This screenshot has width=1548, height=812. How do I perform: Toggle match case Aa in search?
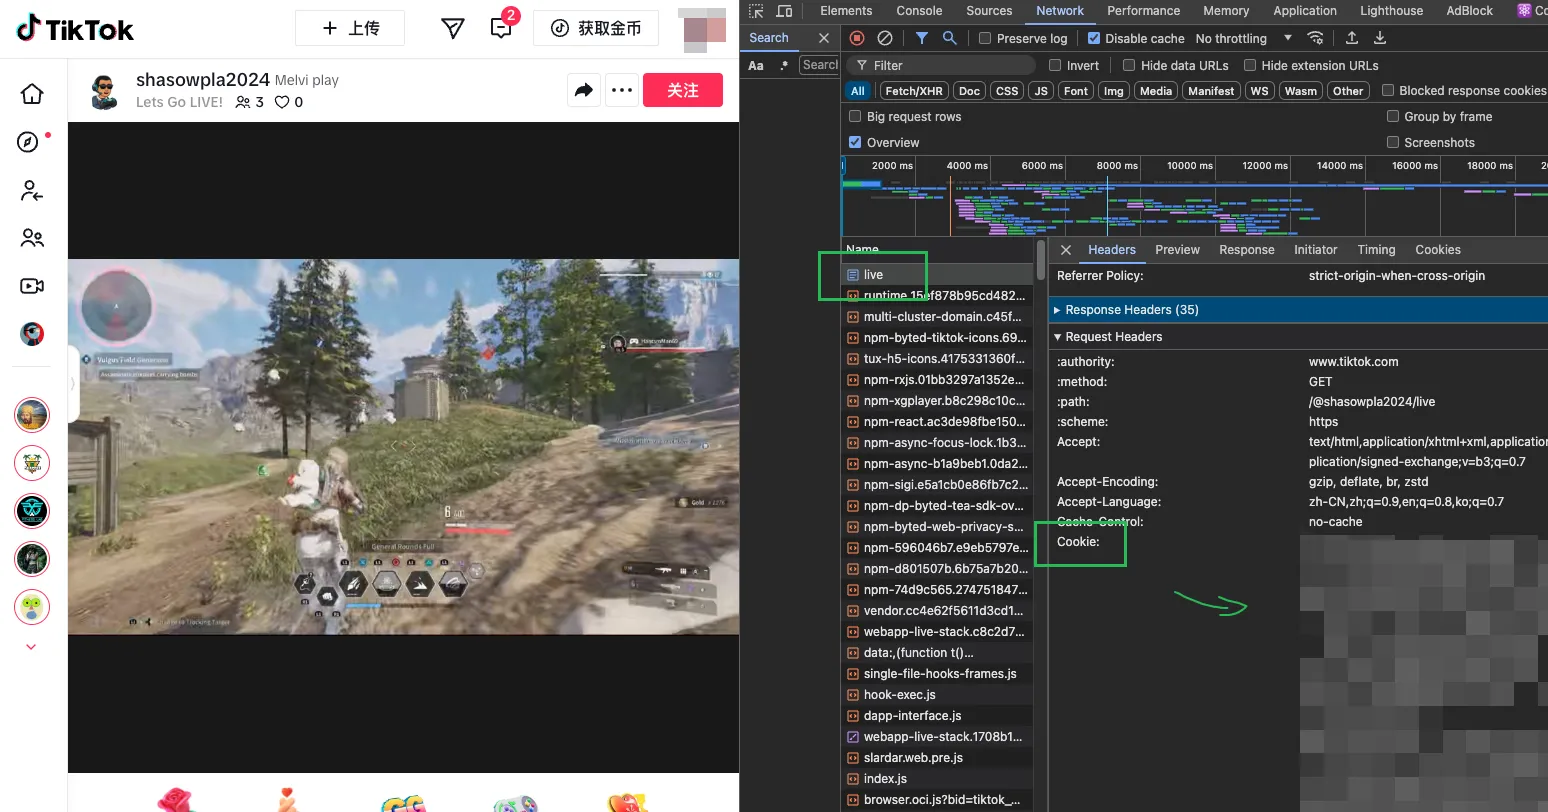pos(756,65)
